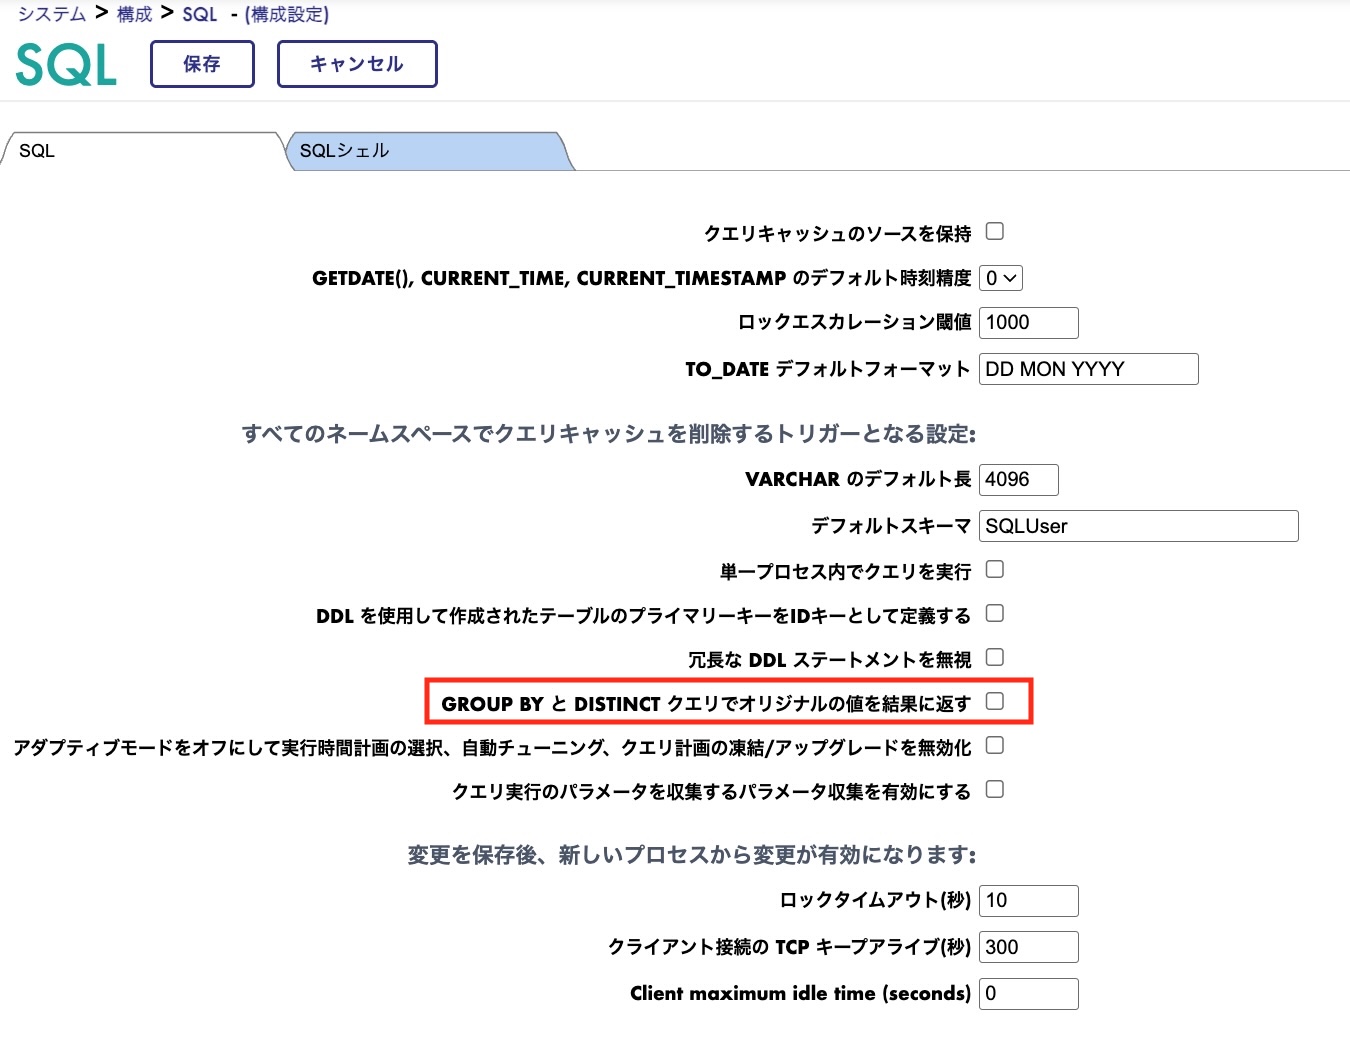
Task: Select the SQL tab
Action: click(x=140, y=151)
